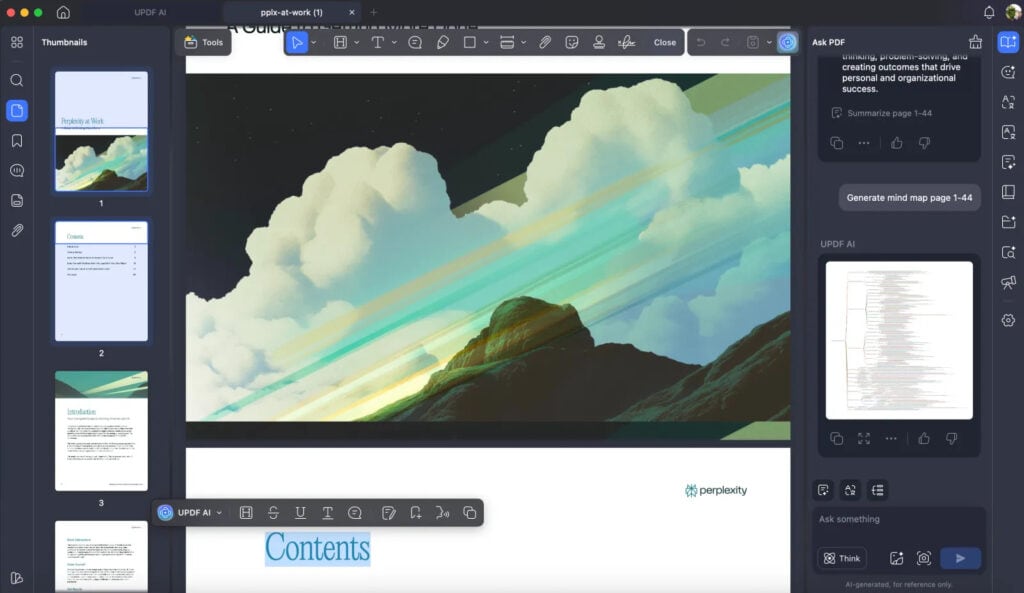Expand the UPDF AI dropdown in floating toolbar
Viewport: 1024px width, 593px height.
219,513
